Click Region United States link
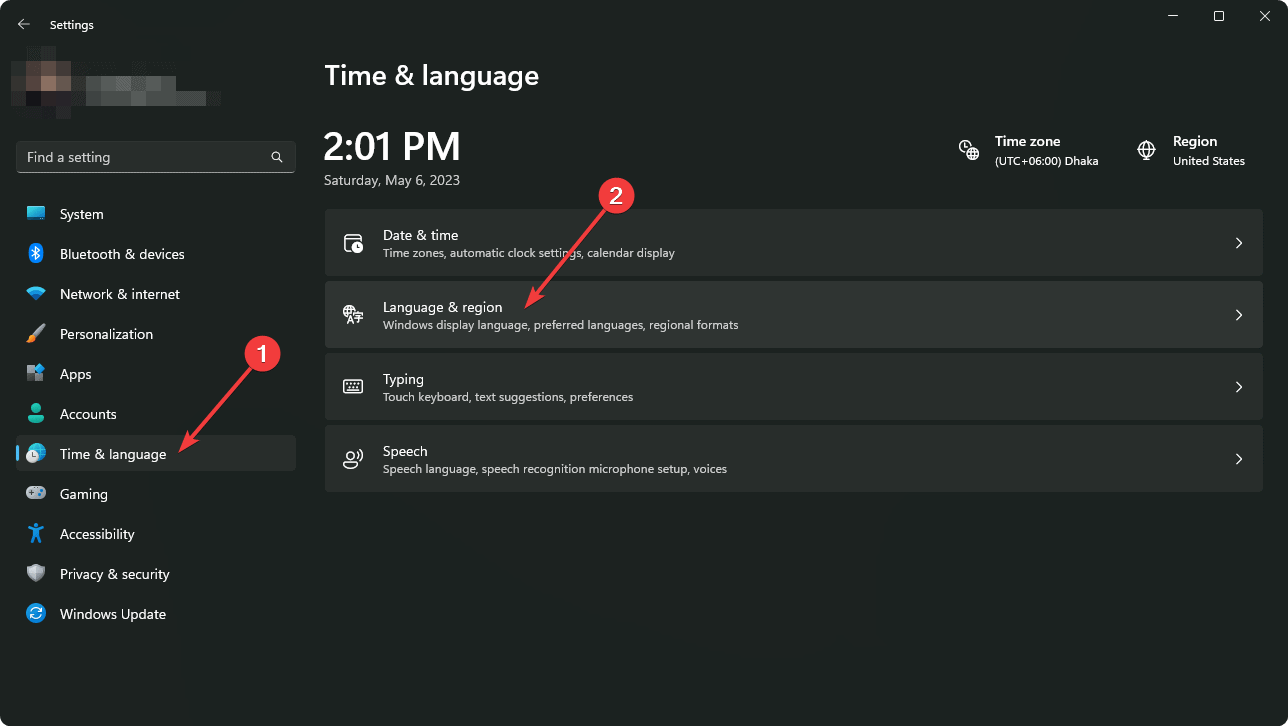The height and width of the screenshot is (726, 1288). point(1191,150)
